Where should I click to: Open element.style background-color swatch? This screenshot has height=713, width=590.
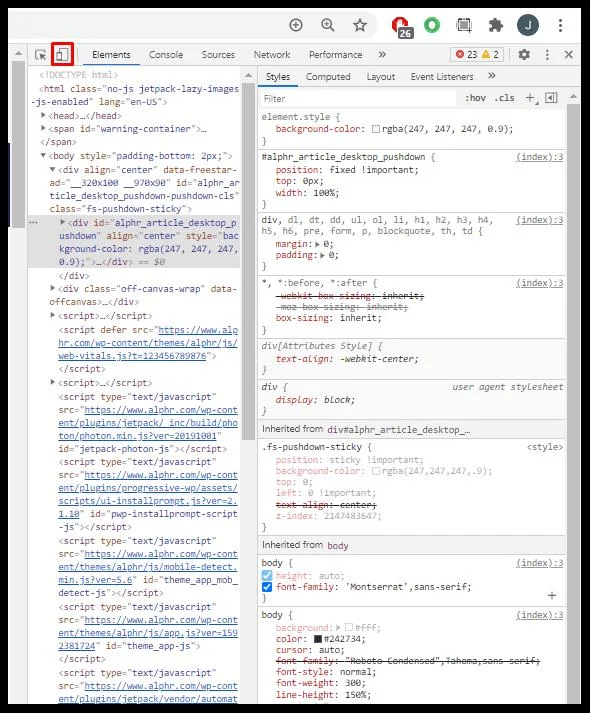click(x=375, y=129)
